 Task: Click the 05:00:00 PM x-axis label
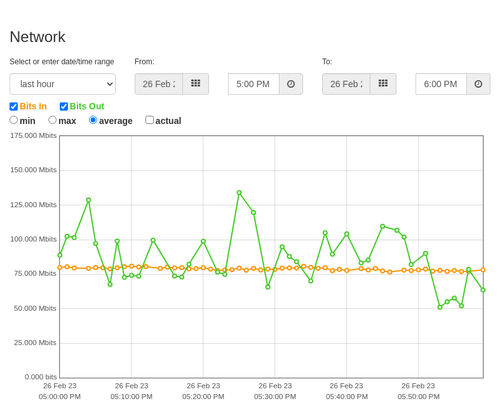pos(60,397)
